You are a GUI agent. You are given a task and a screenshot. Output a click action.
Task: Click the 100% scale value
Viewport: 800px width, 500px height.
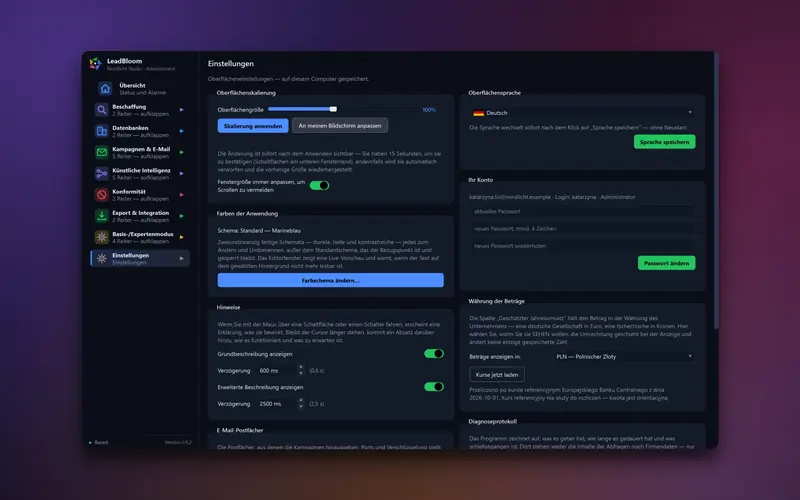point(429,110)
